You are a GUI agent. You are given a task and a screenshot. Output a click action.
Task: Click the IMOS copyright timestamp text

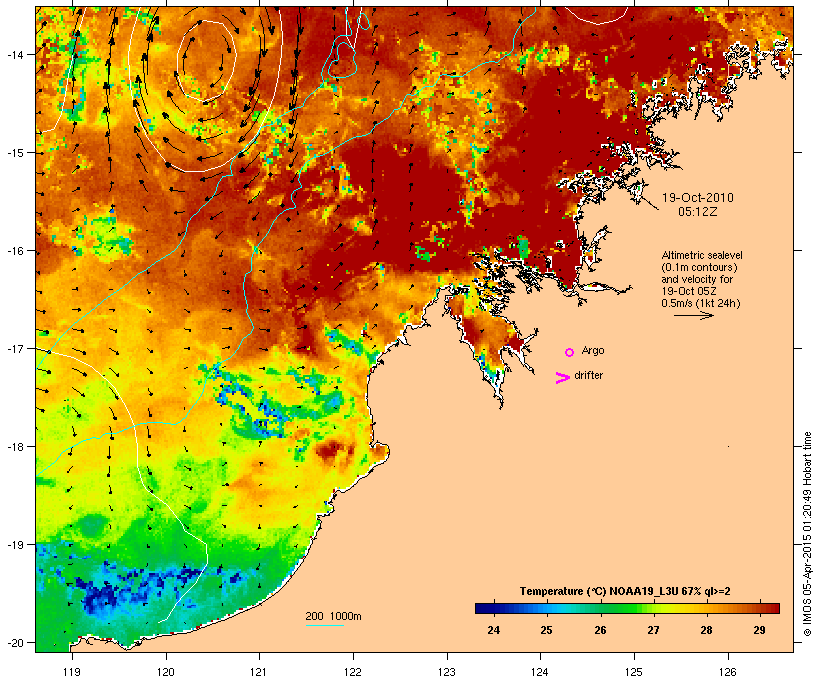pos(807,534)
